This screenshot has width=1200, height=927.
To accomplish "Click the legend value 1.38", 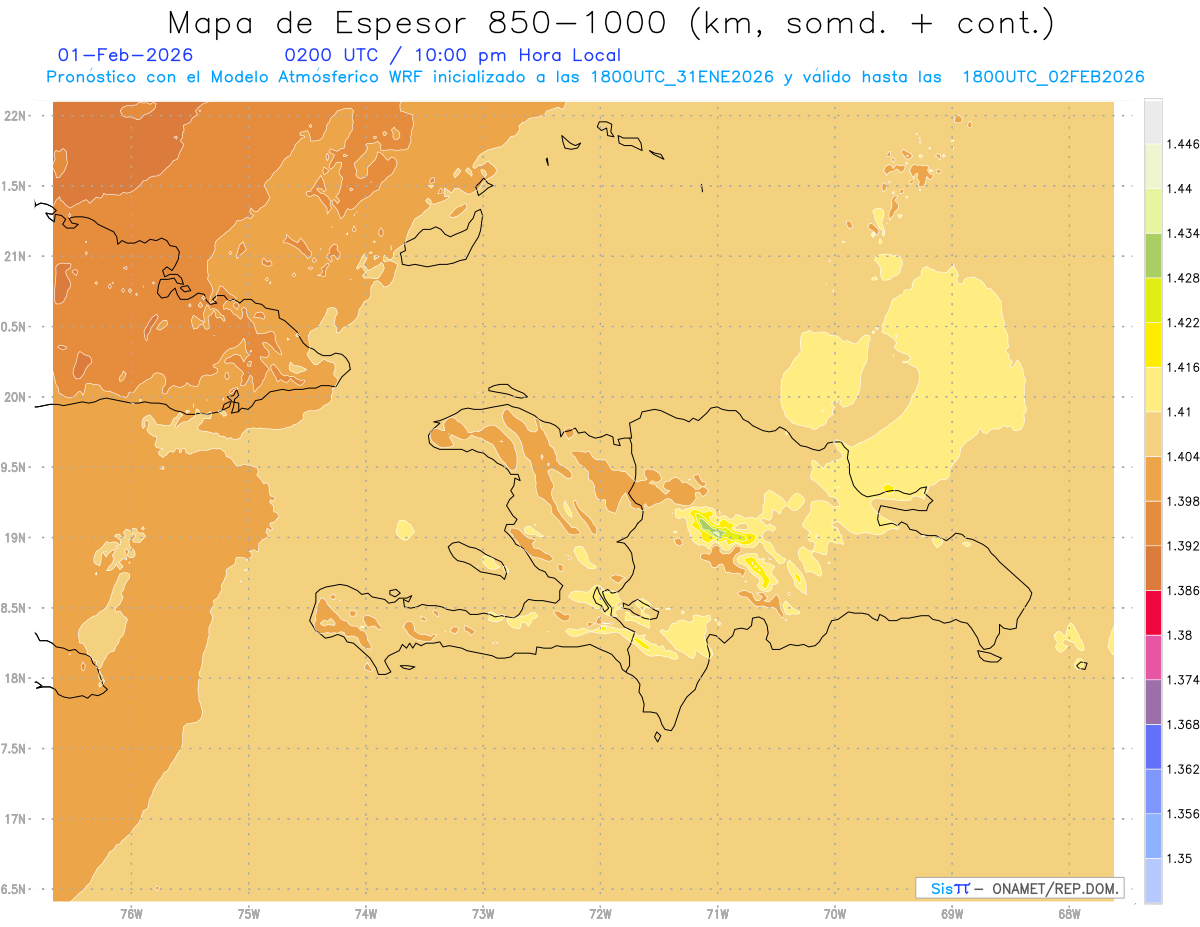I will 1178,635.
